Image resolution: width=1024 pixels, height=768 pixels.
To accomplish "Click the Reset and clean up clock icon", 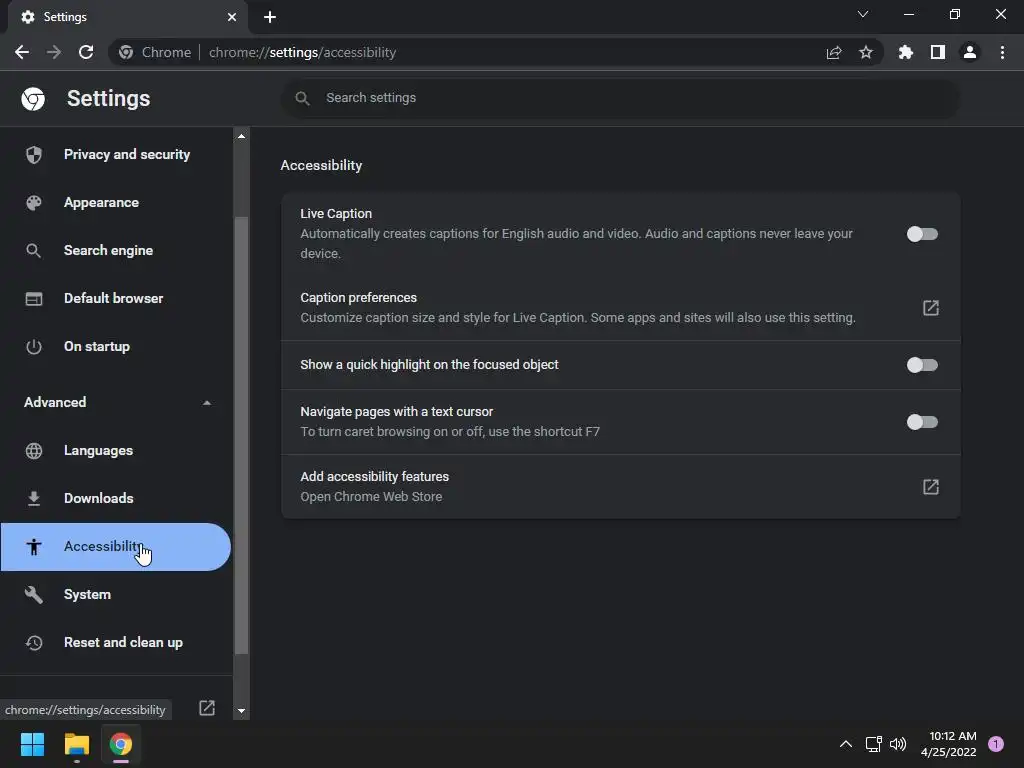I will 33,643.
